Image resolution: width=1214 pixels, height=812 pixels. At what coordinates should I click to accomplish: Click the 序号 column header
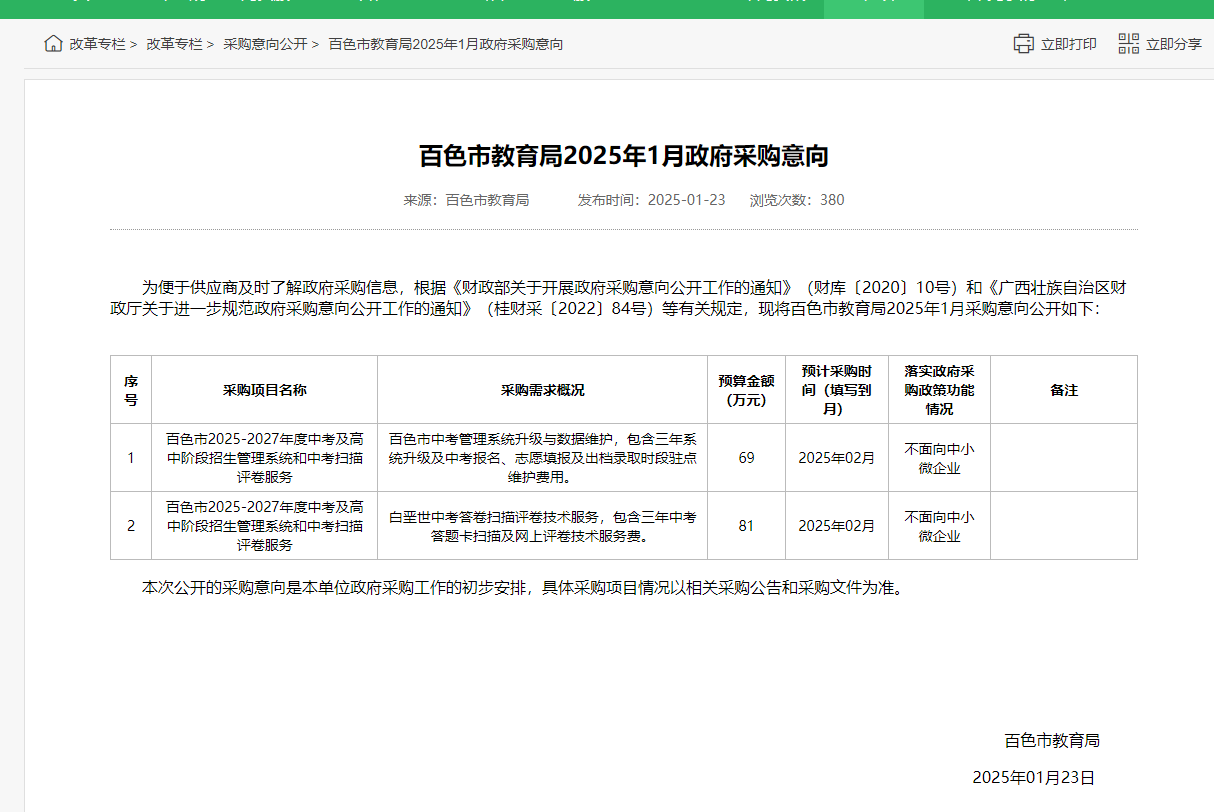click(131, 390)
